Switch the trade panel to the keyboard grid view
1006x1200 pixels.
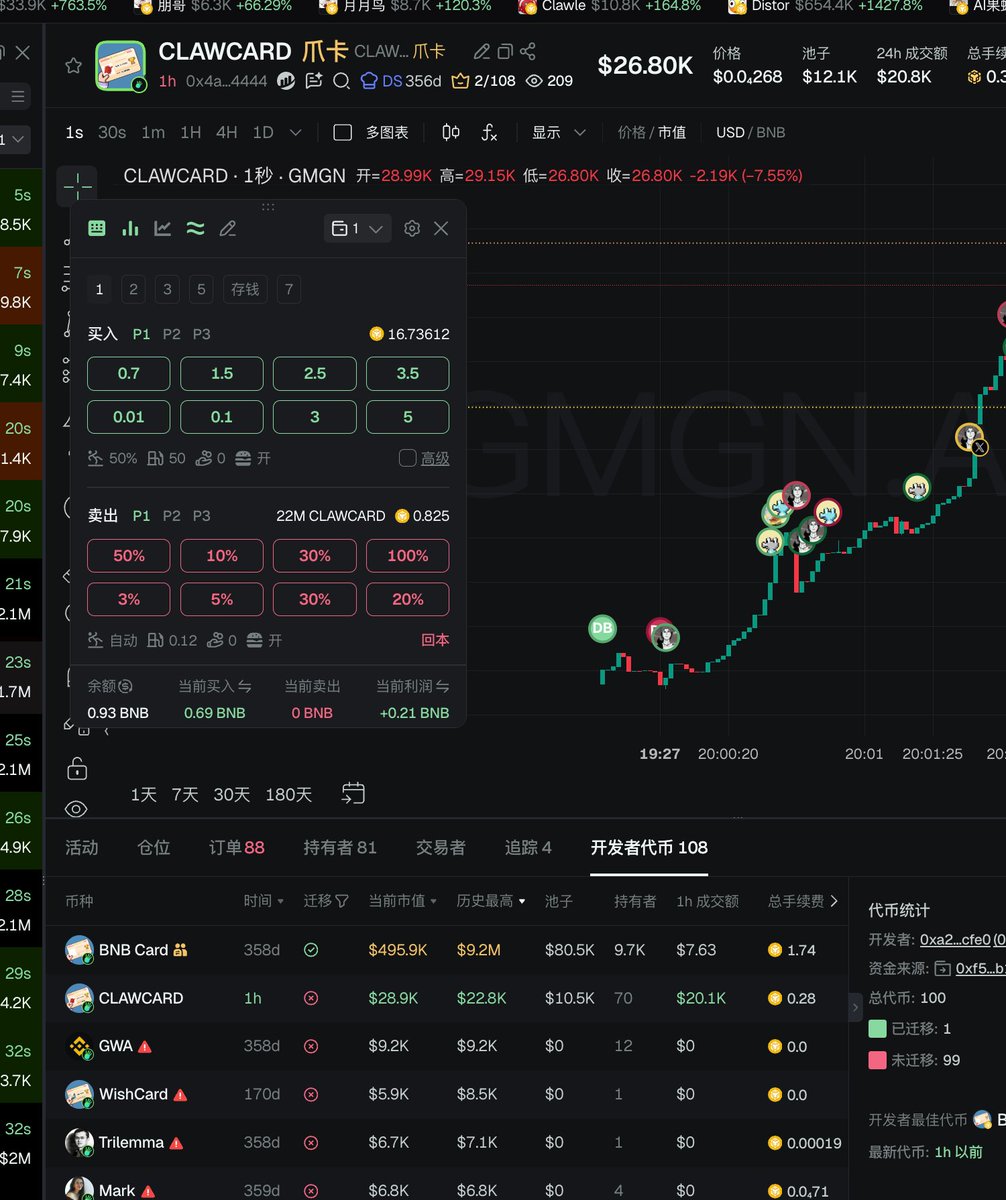coord(97,228)
